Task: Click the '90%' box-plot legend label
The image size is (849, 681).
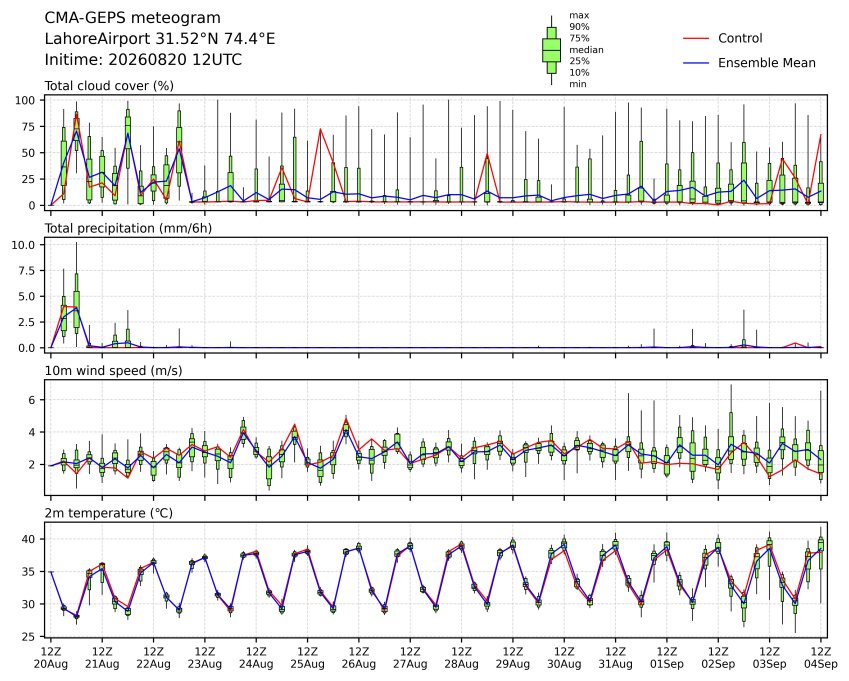Action: tap(579, 27)
